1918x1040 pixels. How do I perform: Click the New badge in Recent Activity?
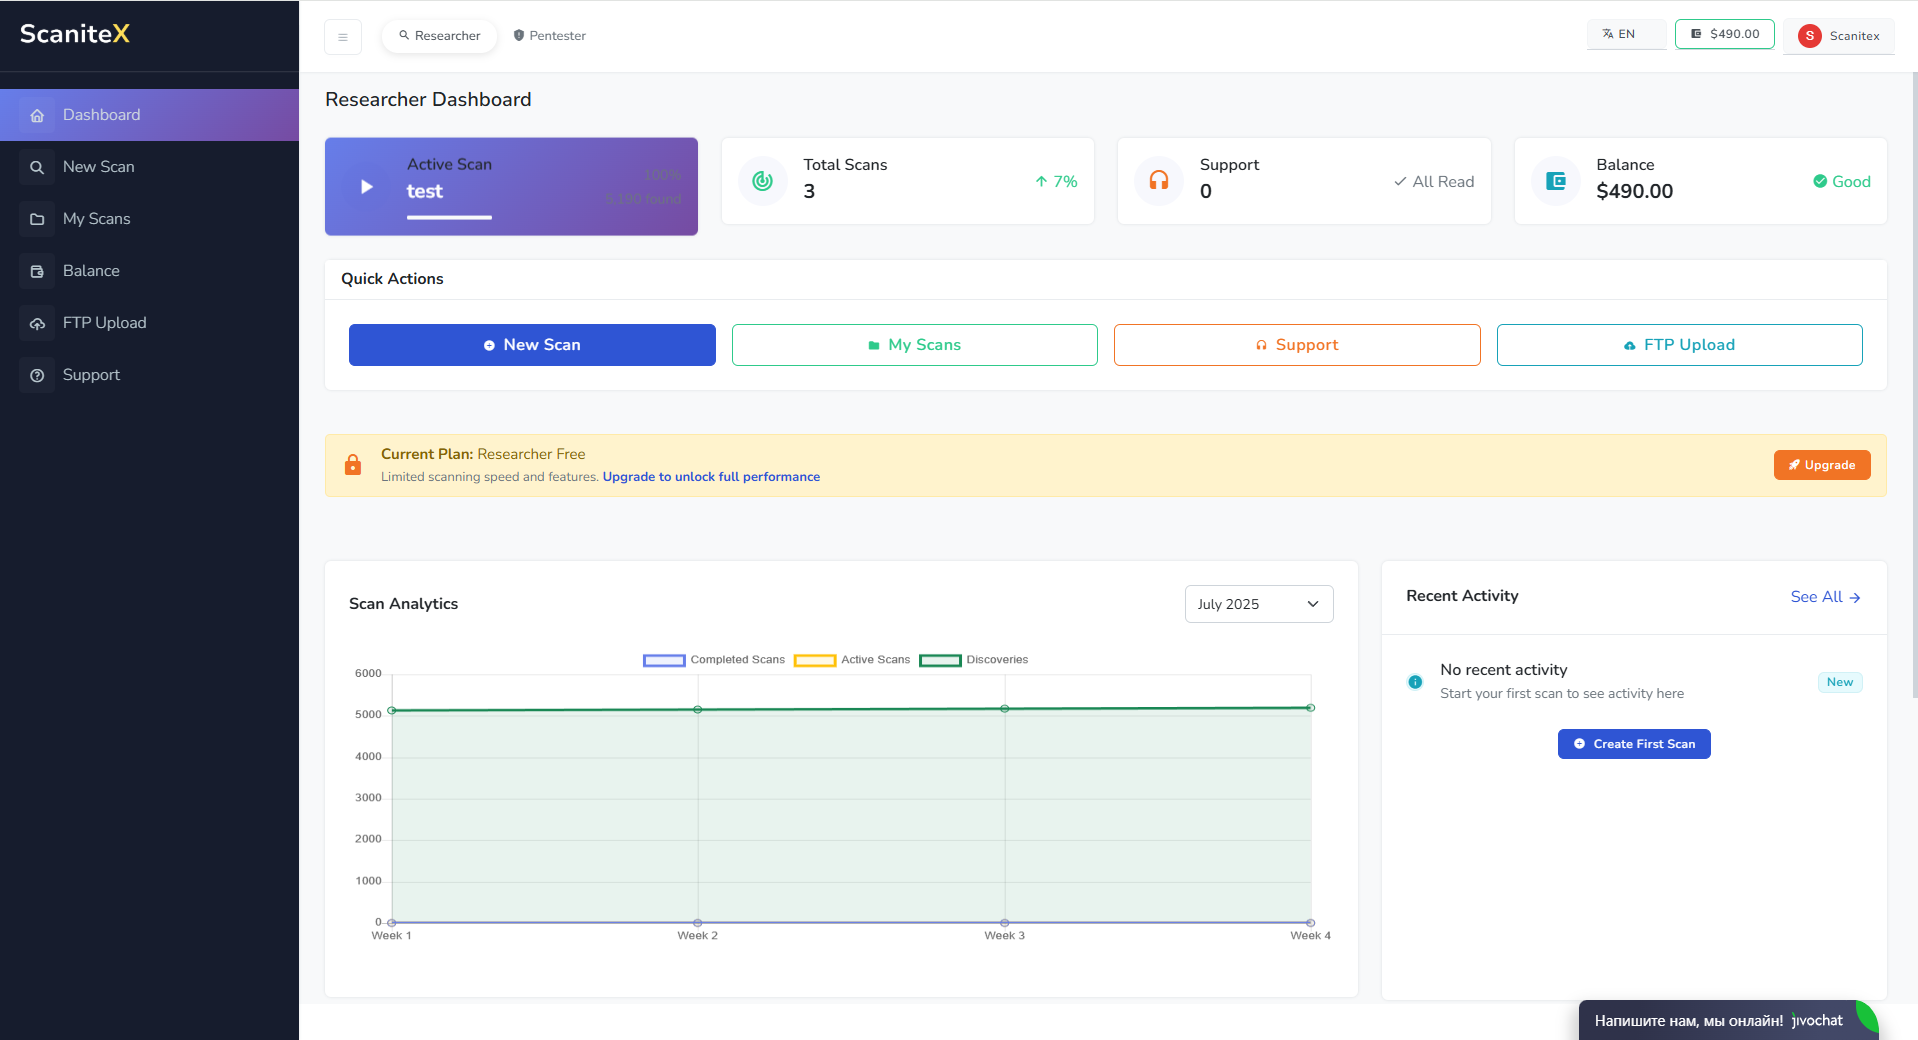(1840, 682)
